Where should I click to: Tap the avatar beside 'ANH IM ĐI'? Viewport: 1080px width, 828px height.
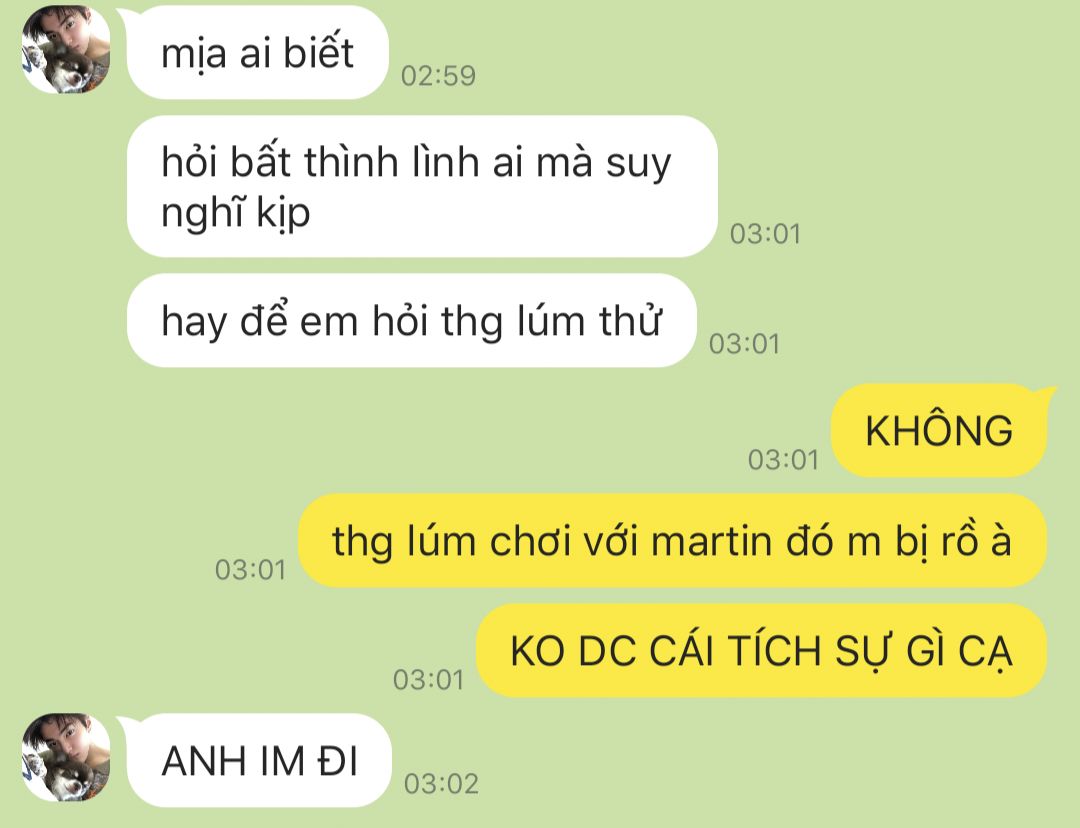point(66,757)
